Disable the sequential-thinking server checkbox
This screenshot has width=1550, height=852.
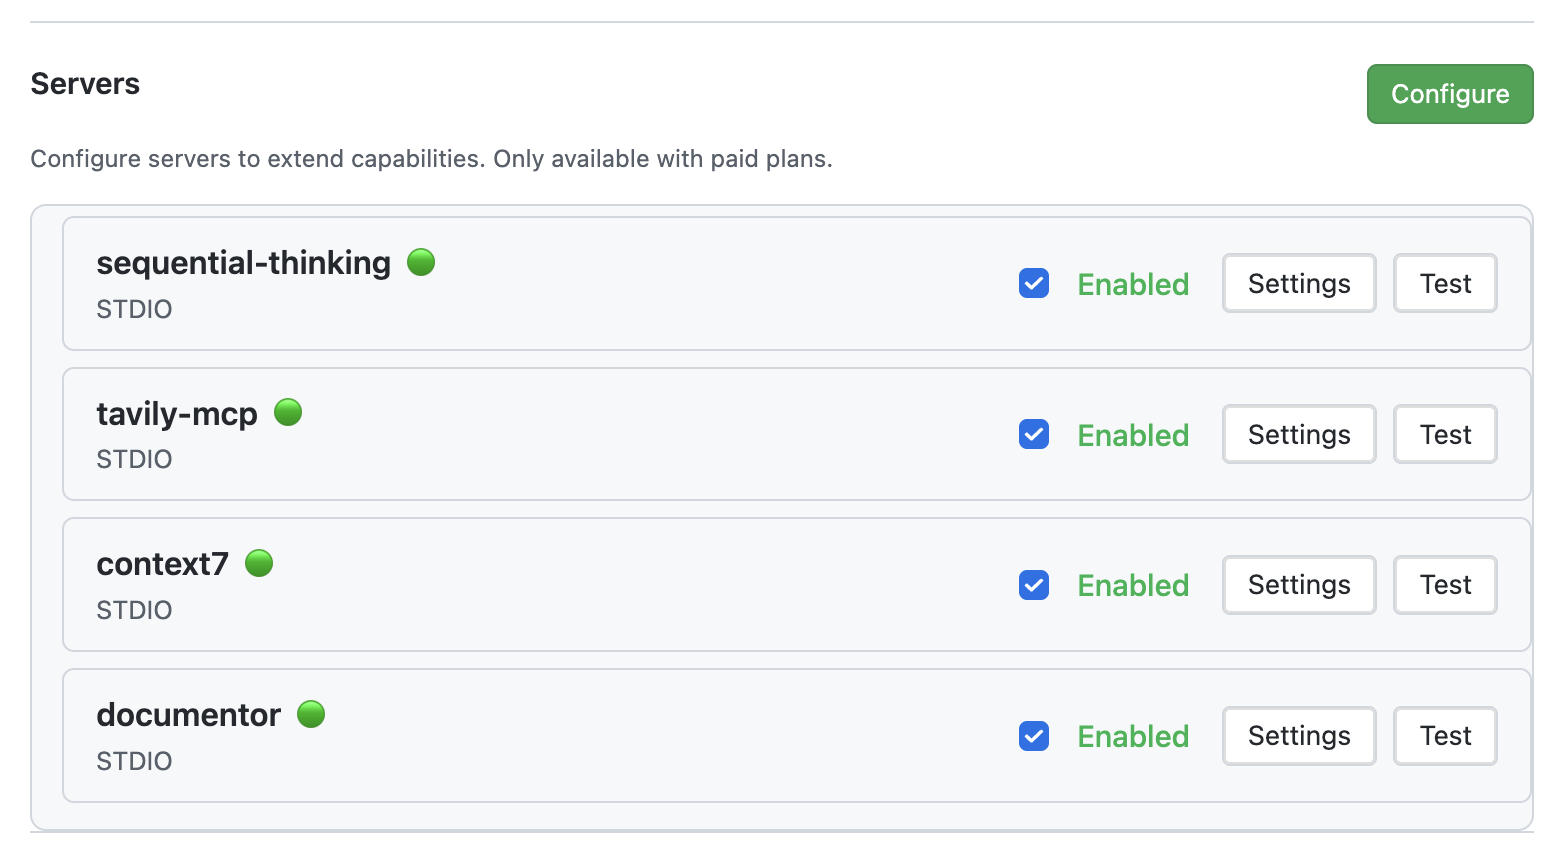(1033, 283)
